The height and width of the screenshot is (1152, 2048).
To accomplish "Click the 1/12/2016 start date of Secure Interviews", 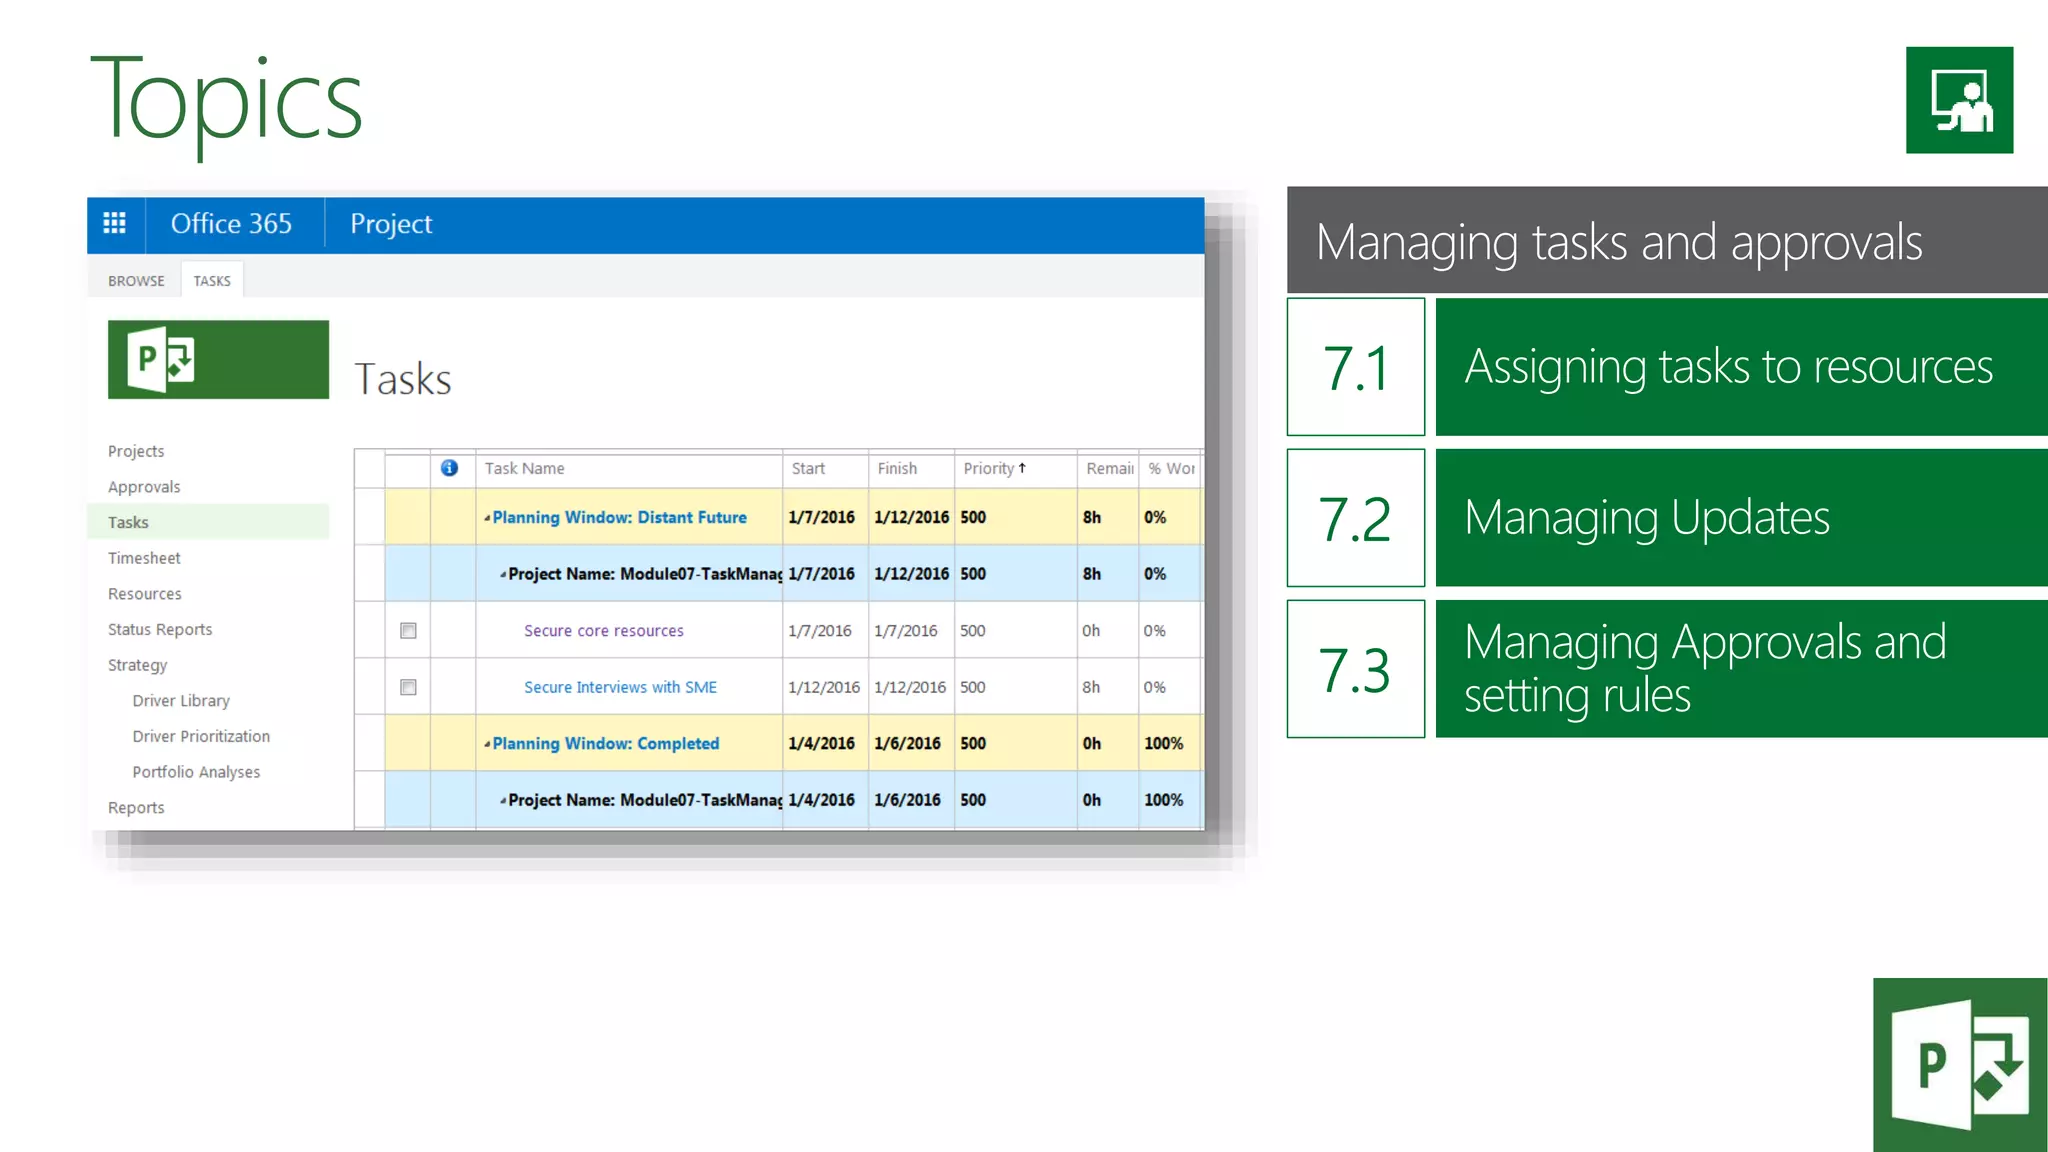I will coord(824,687).
